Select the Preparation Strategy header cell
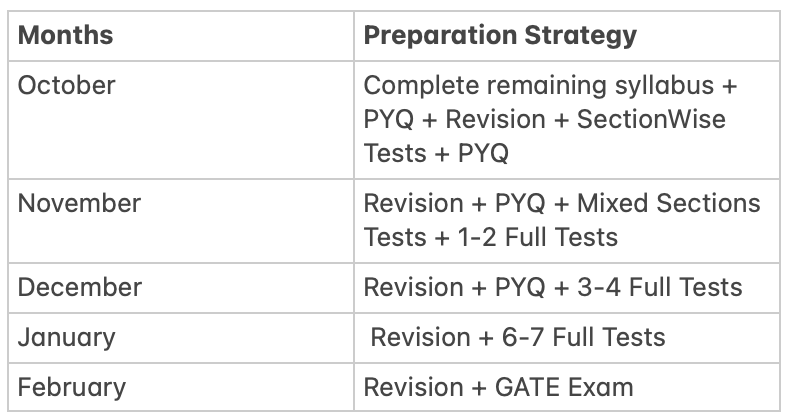Viewport: 792px width, 420px height. (500, 36)
